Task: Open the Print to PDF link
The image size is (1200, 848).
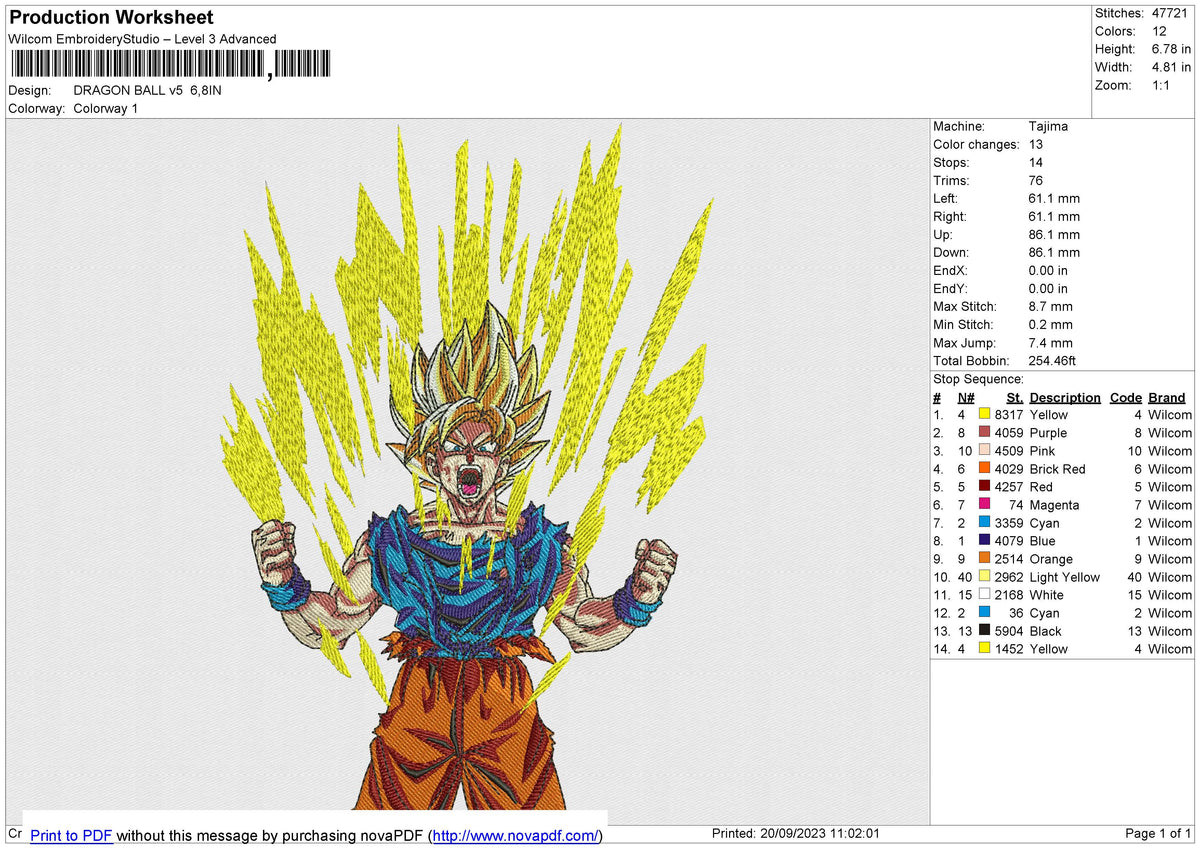Action: [x=71, y=835]
